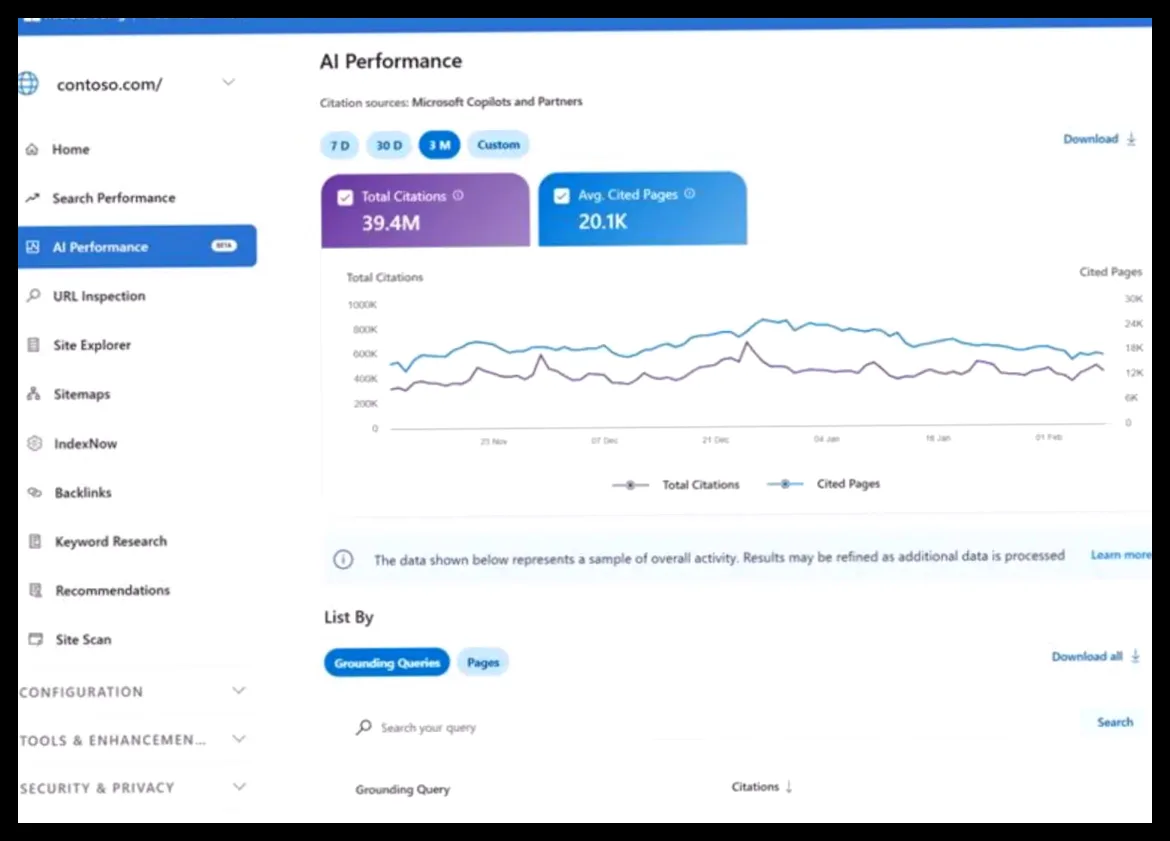Viewport: 1170px width, 841px height.
Task: Click the Grounding Query column header
Action: coord(402,789)
